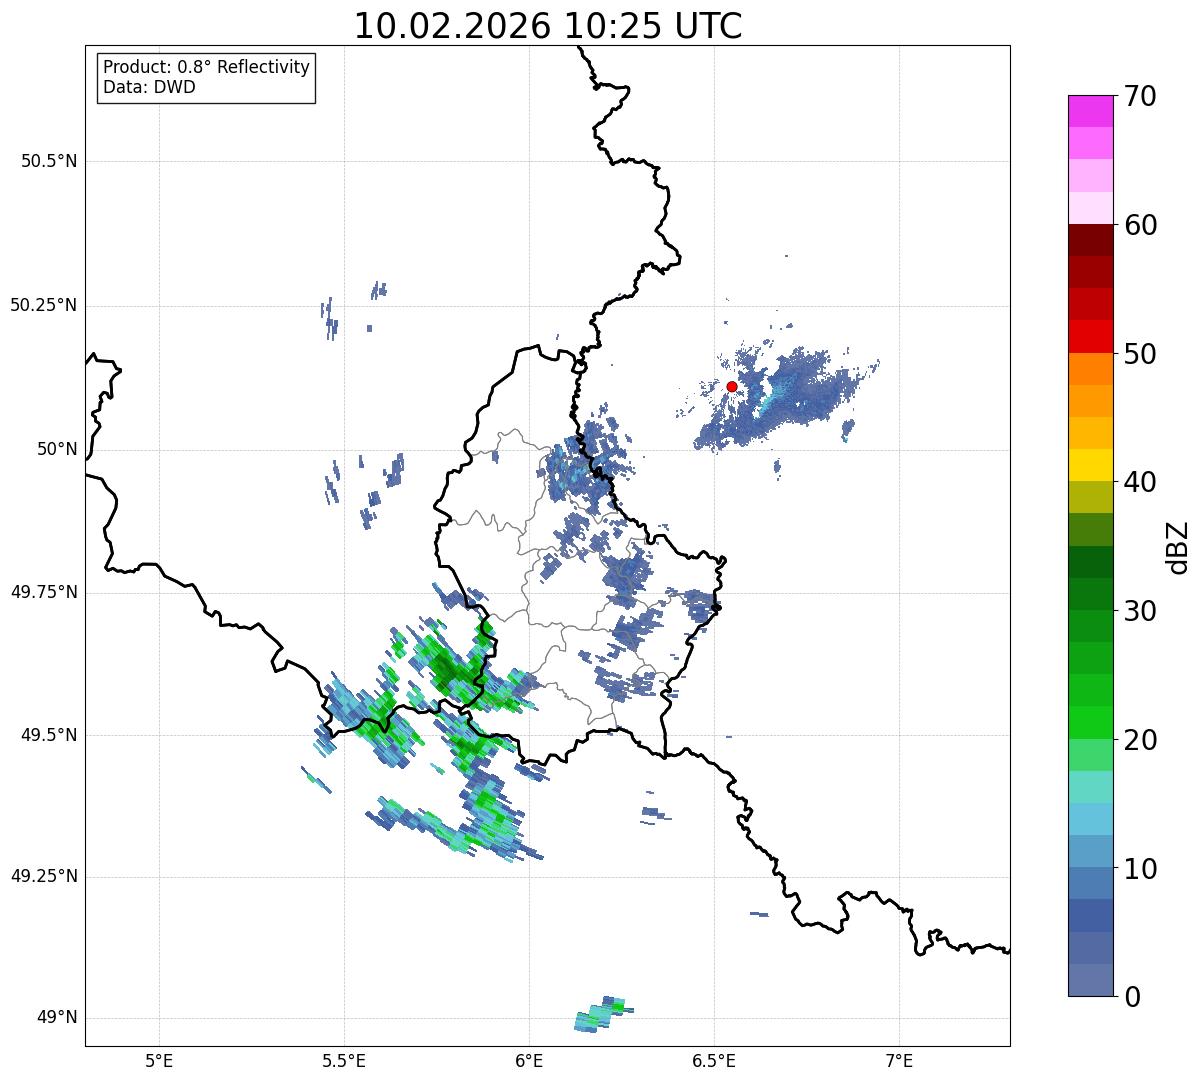Click the Product: 0.8° Reflectivity label

click(x=207, y=67)
